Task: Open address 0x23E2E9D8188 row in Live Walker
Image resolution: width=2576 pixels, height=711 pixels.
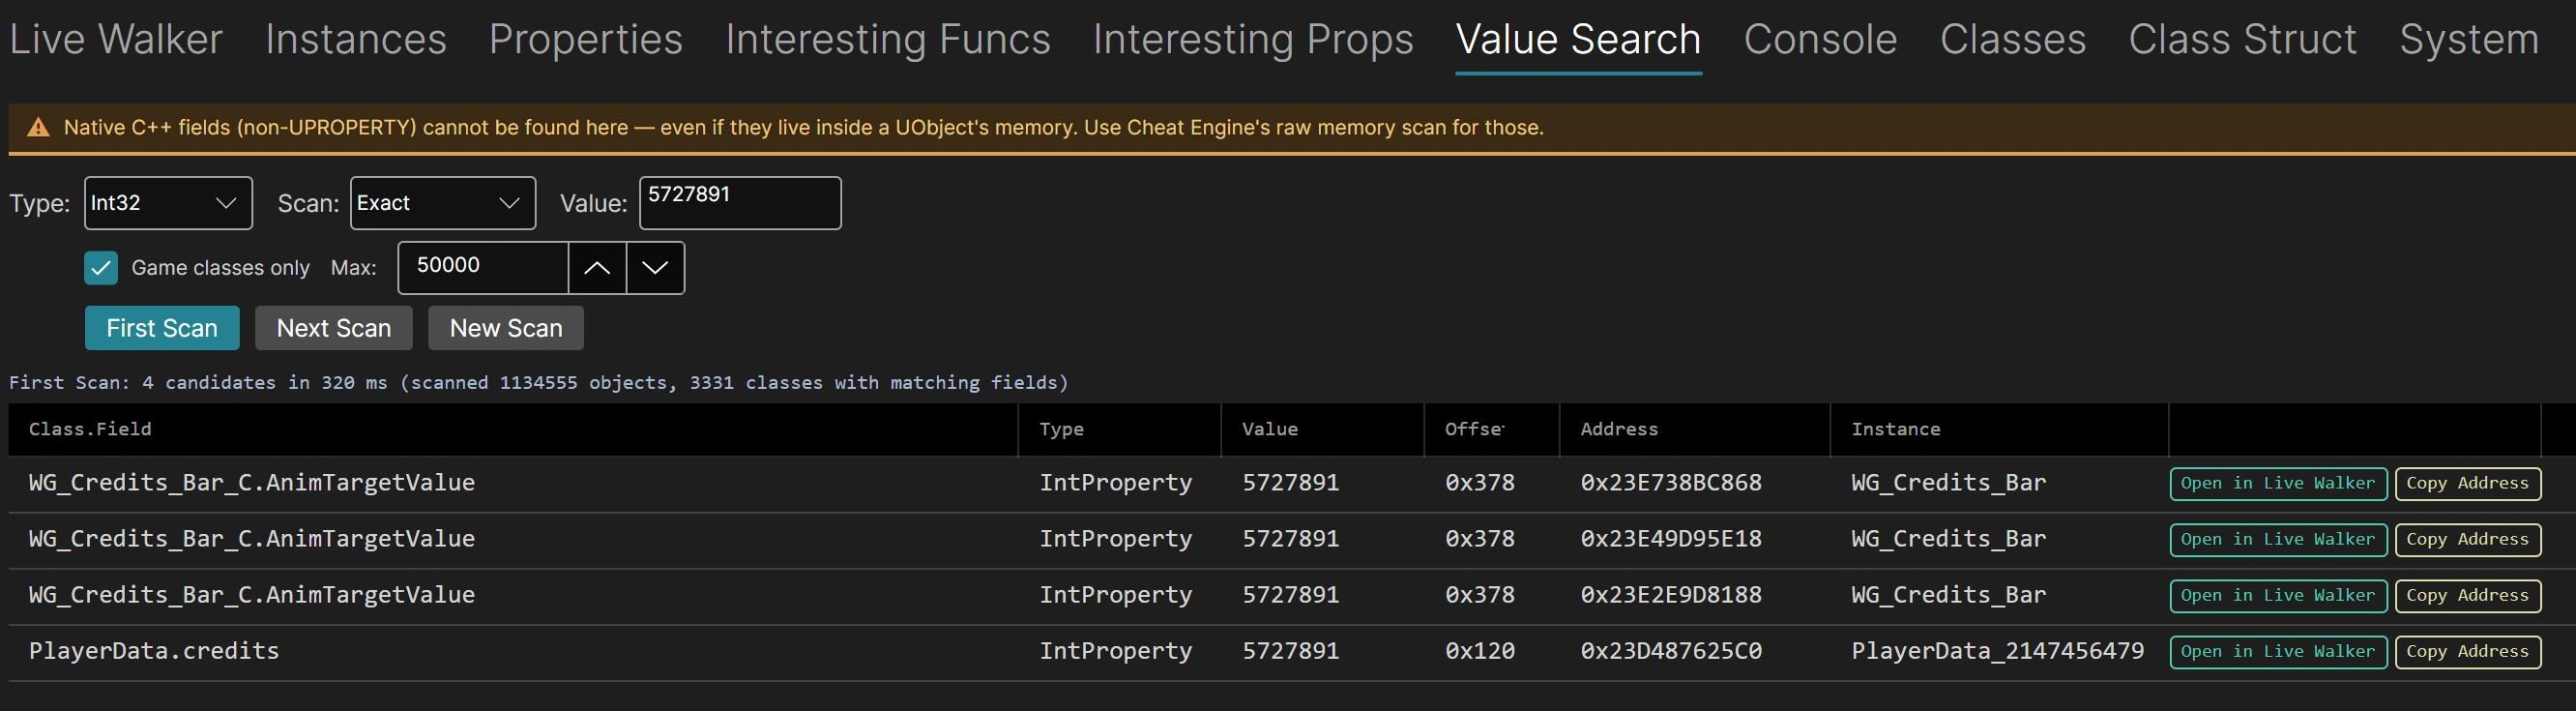Action: (2278, 595)
